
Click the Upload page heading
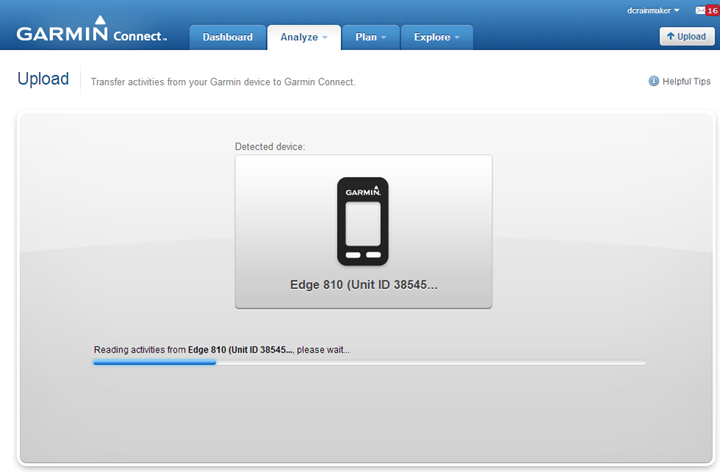click(x=43, y=79)
